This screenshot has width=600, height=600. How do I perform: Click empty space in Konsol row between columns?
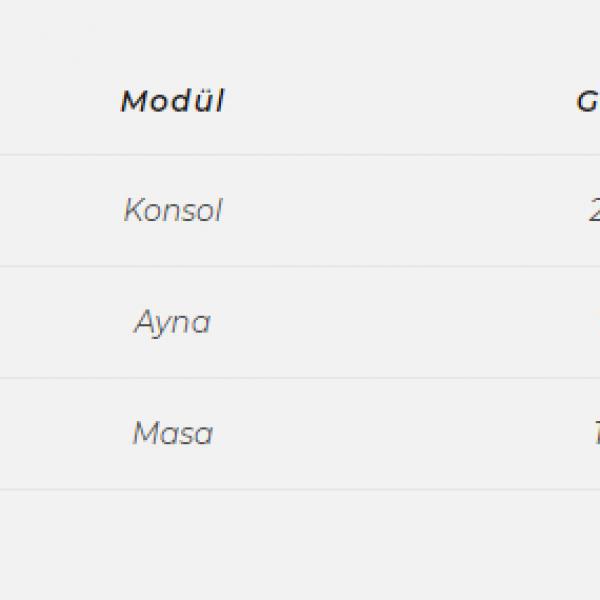(402, 210)
